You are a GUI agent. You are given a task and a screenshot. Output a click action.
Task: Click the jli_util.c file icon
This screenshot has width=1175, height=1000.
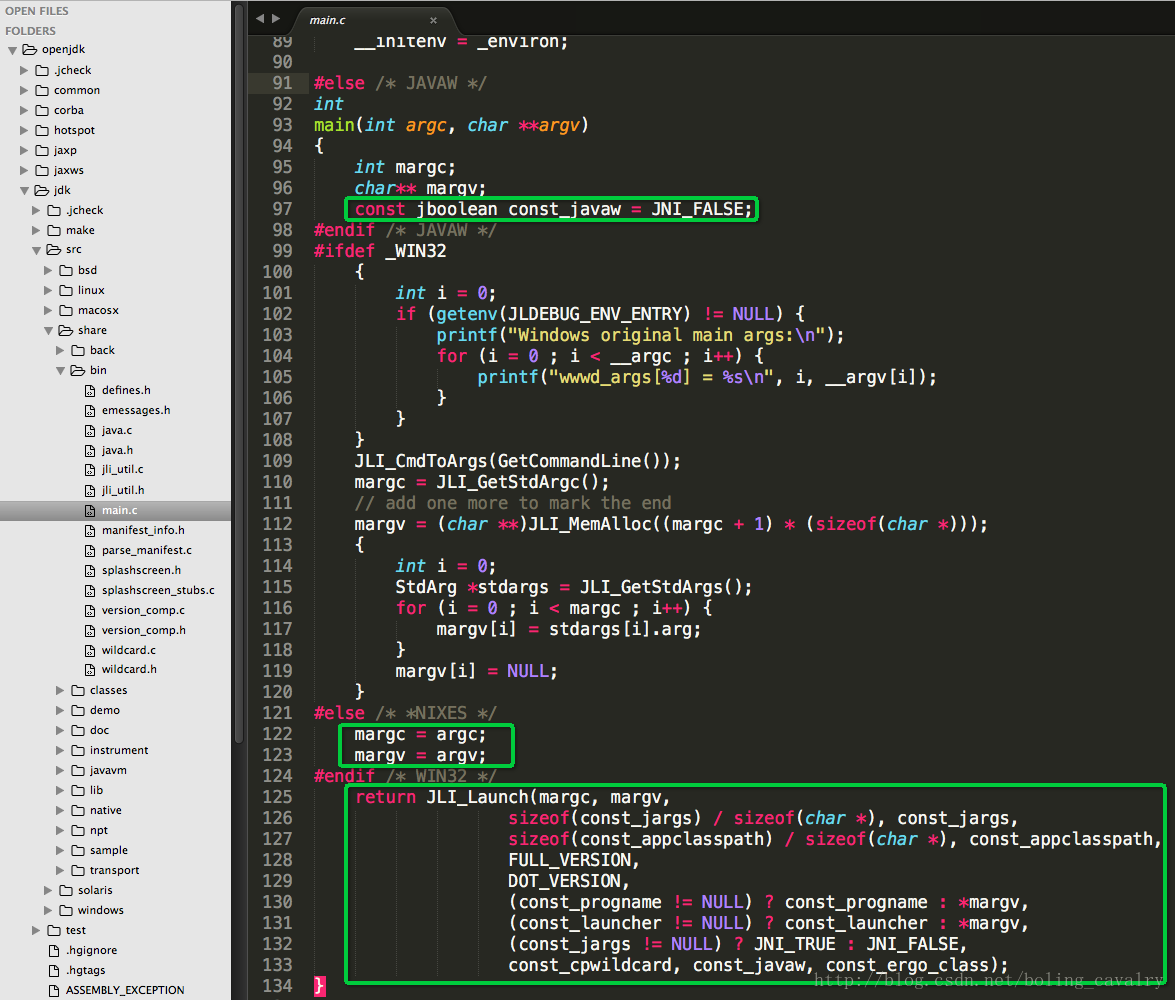90,470
